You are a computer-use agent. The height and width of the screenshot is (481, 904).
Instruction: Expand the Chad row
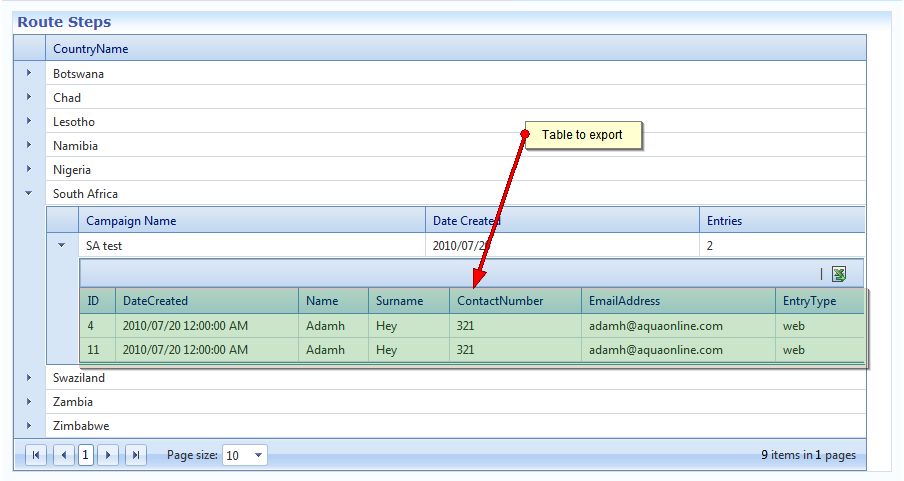coord(29,97)
